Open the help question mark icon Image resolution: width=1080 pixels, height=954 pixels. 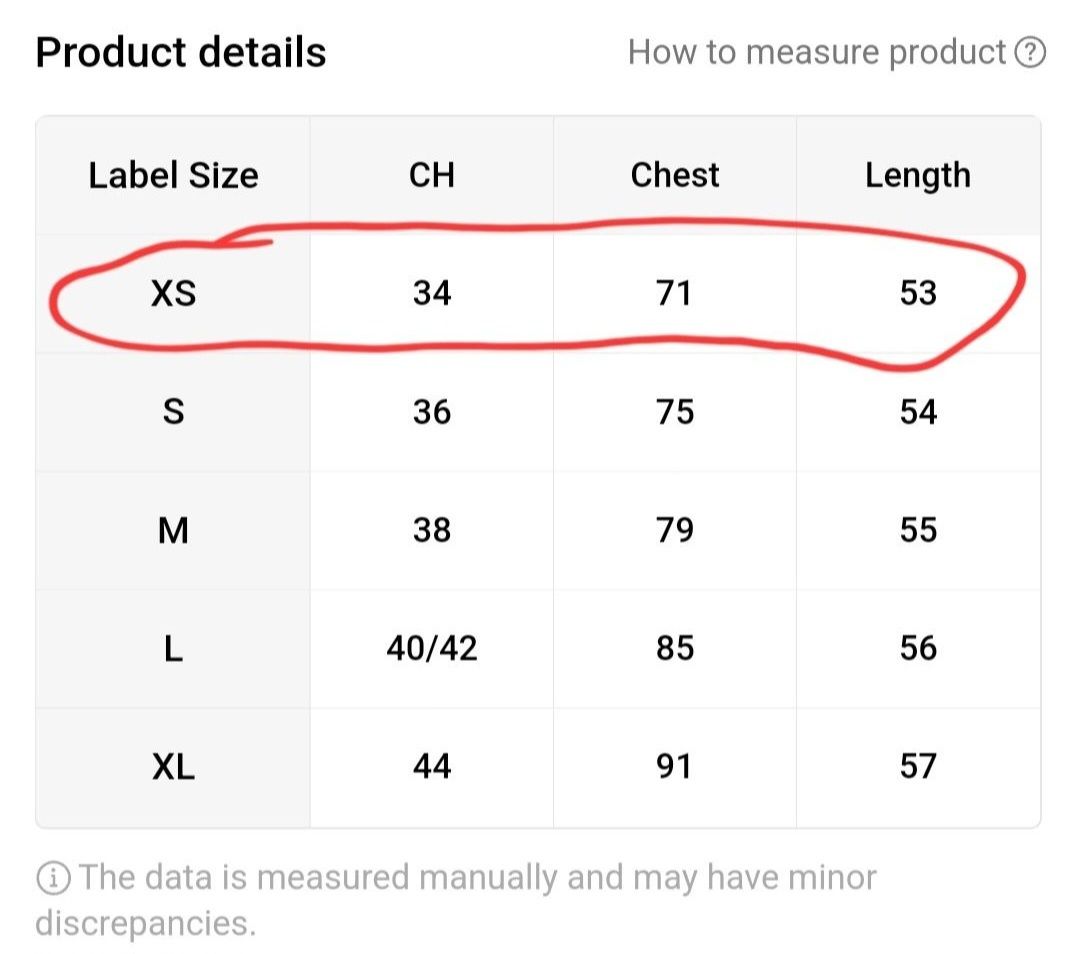[1030, 53]
